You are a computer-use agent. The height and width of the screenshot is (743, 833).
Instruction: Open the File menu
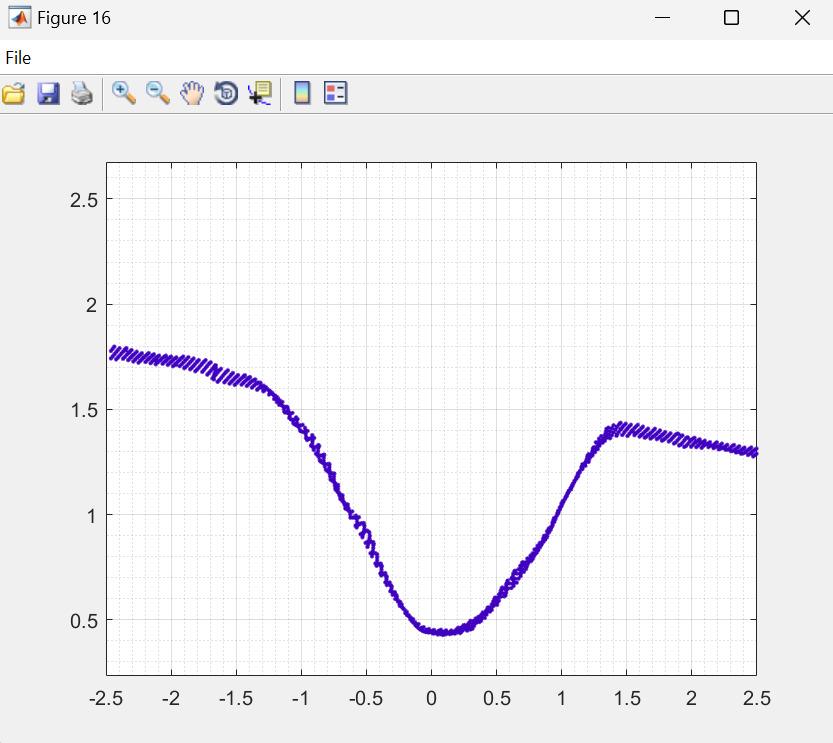pos(18,58)
